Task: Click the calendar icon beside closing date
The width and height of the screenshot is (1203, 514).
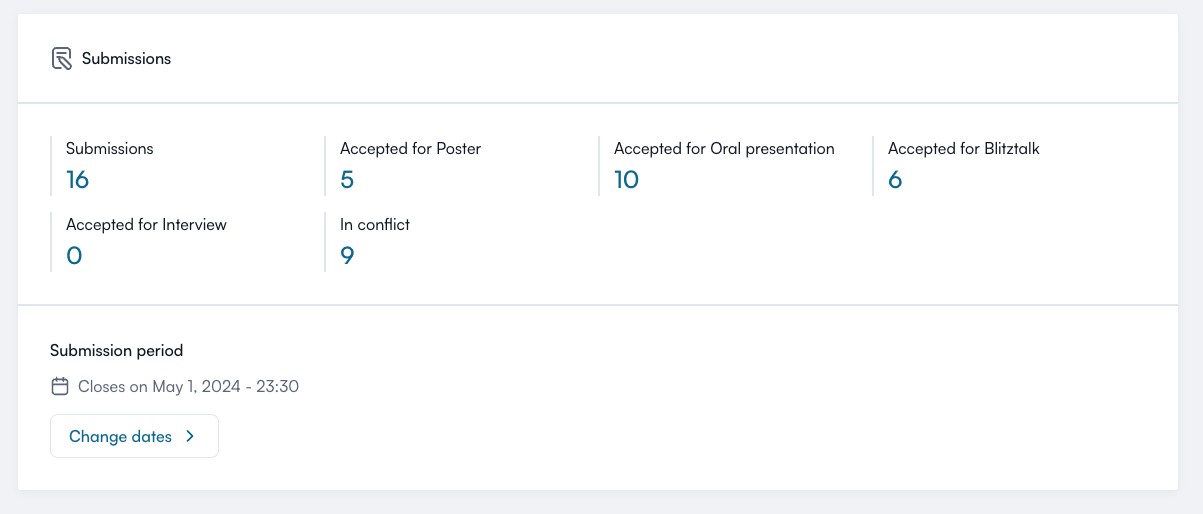Action: tap(60, 386)
